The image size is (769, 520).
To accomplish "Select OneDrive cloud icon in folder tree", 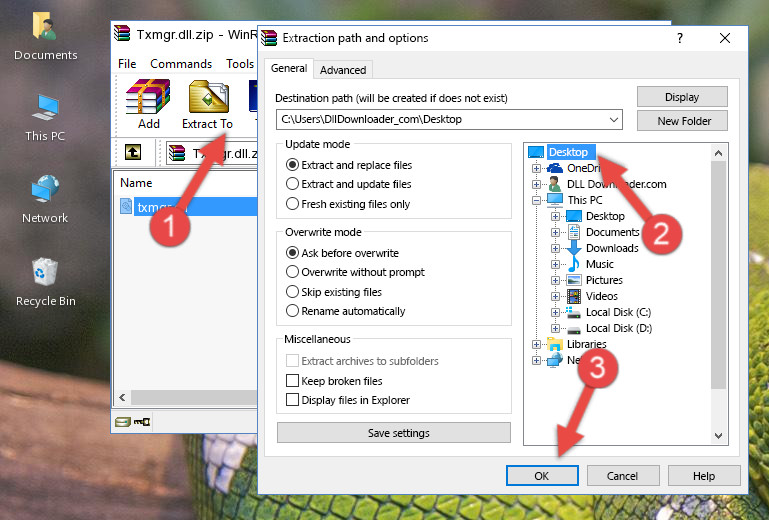I will tap(555, 168).
